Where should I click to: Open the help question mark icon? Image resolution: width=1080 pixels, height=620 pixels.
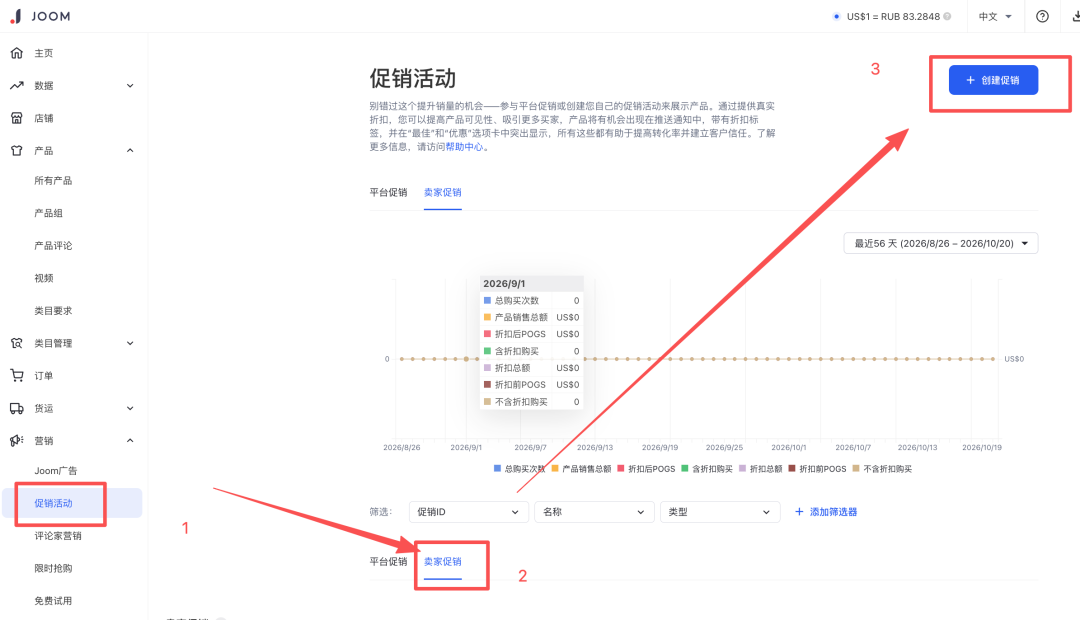(1042, 16)
